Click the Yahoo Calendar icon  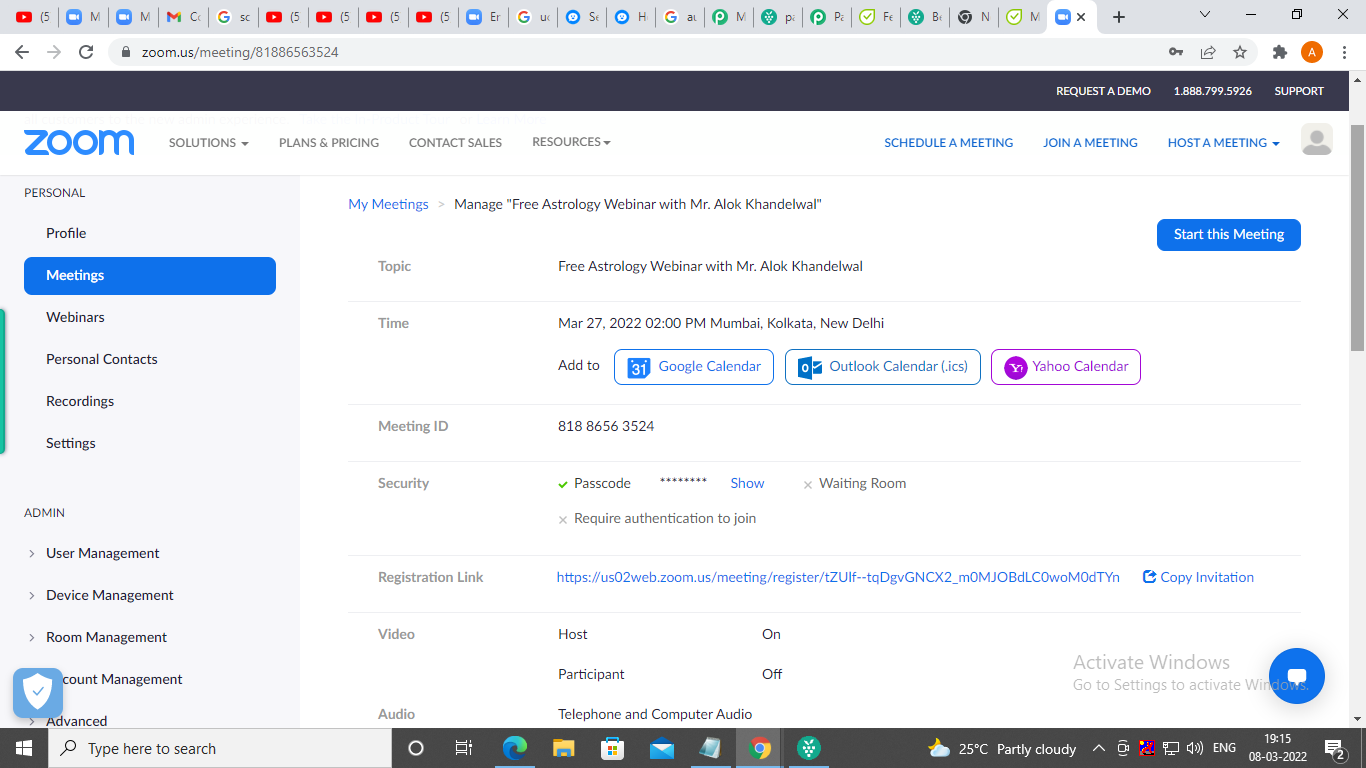click(1015, 367)
